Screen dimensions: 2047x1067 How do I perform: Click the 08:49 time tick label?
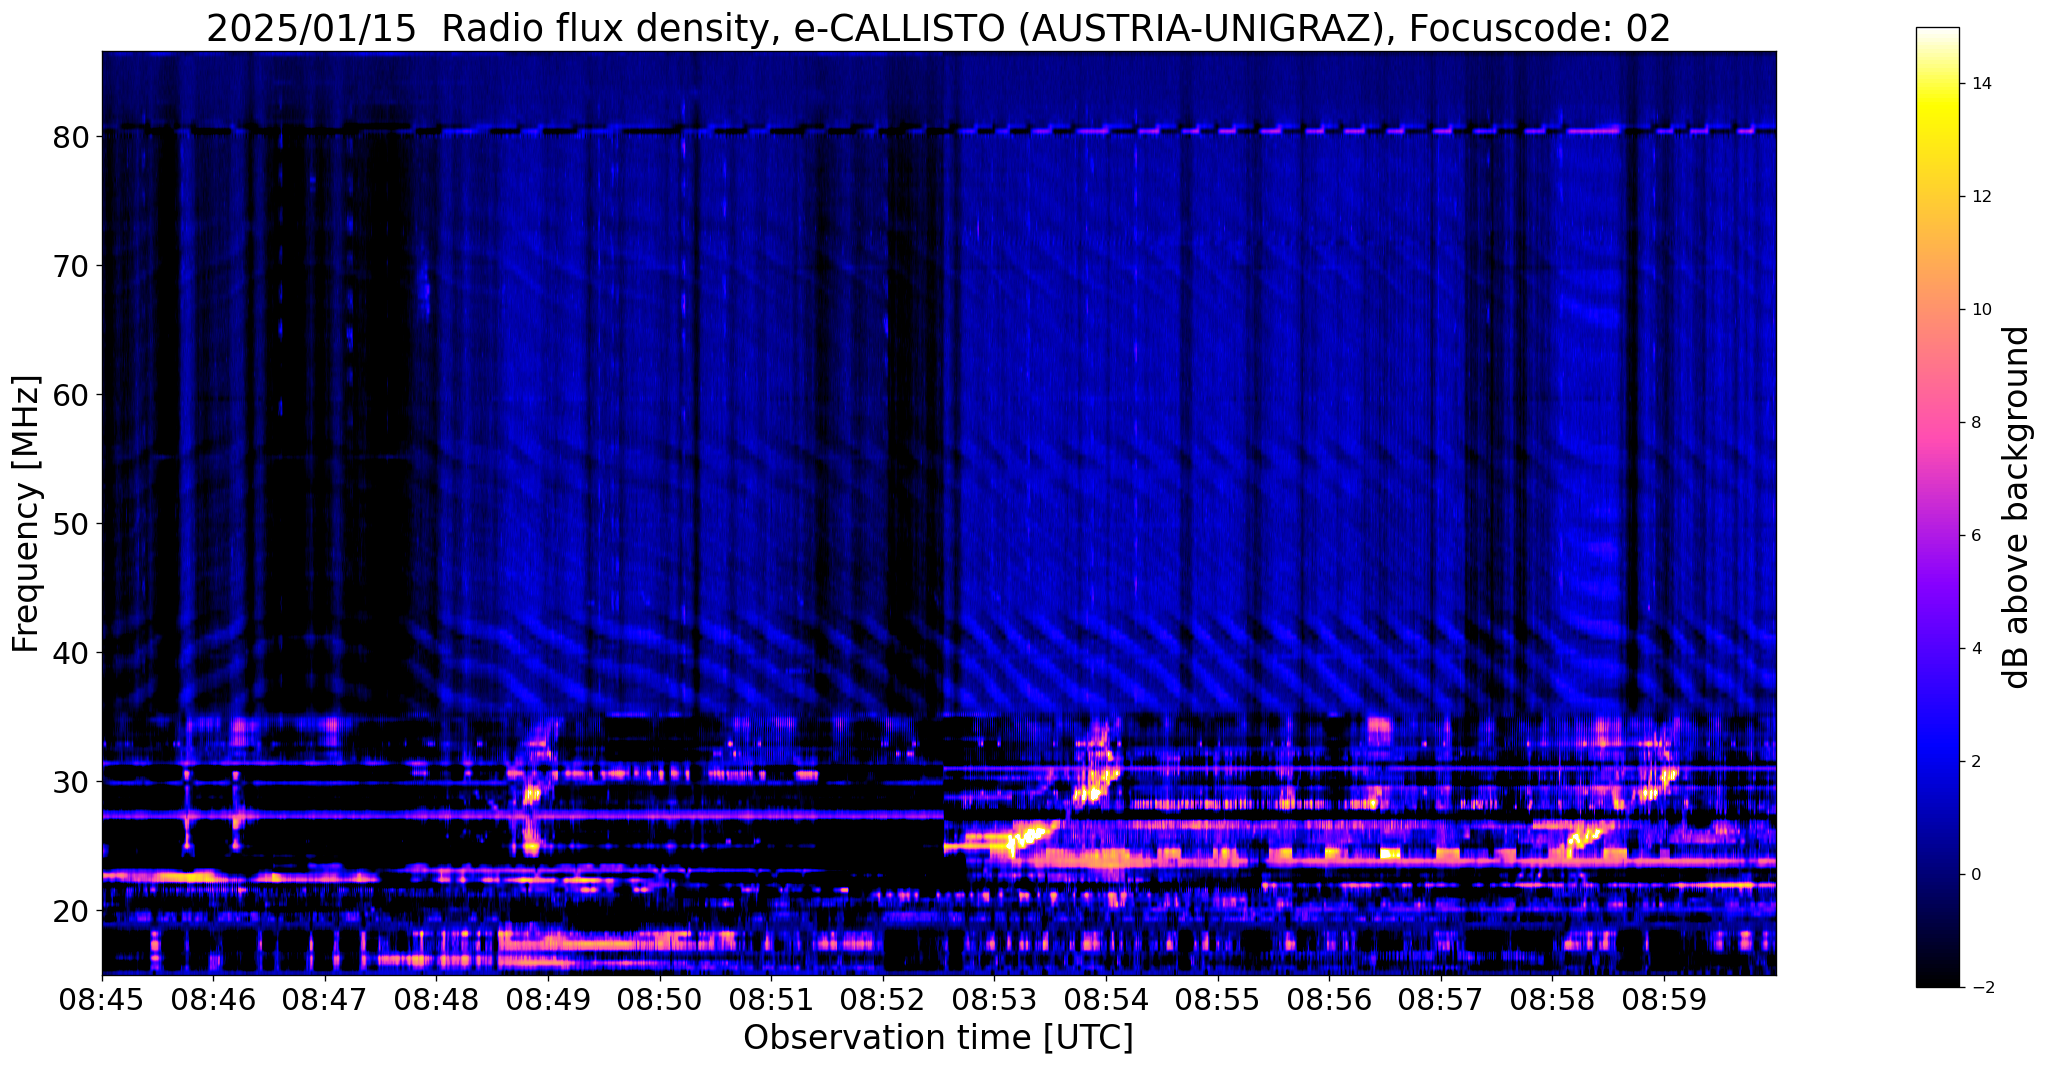click(x=548, y=999)
